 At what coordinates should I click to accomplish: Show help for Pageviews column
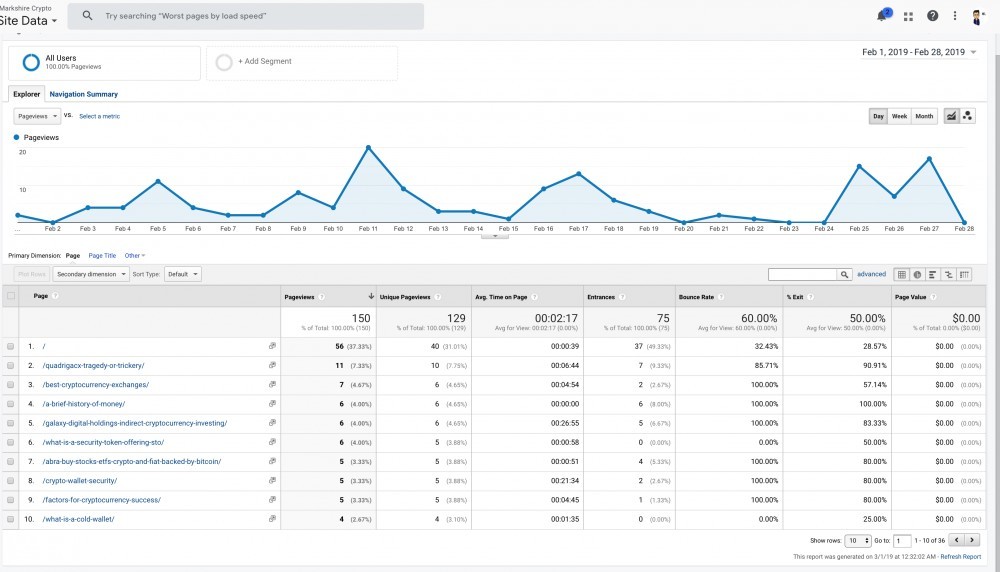(321, 297)
